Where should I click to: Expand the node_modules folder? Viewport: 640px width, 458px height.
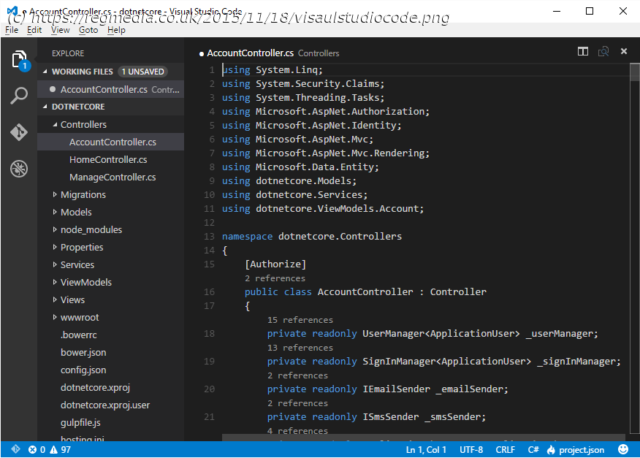[55, 229]
